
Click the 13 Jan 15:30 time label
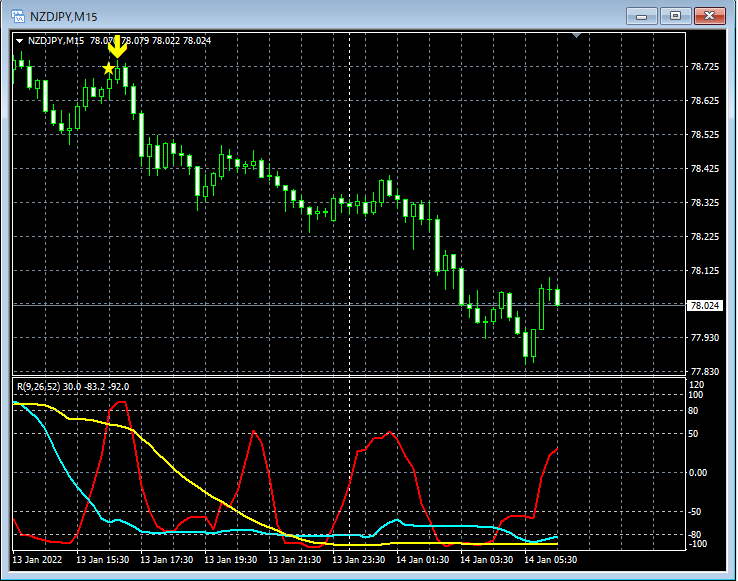pyautogui.click(x=103, y=560)
